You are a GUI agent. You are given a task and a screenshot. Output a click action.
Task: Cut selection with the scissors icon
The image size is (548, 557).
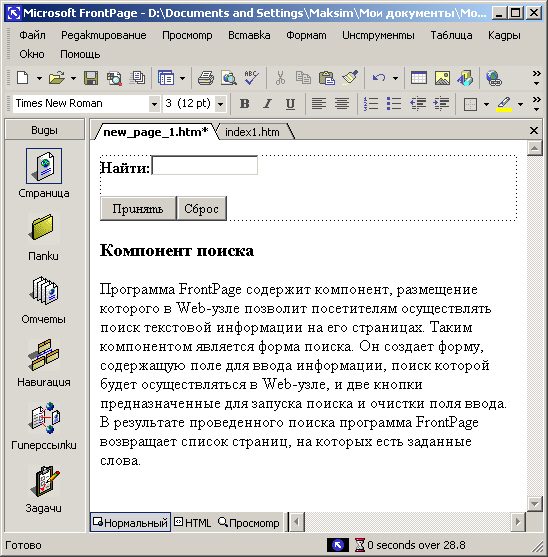(281, 78)
